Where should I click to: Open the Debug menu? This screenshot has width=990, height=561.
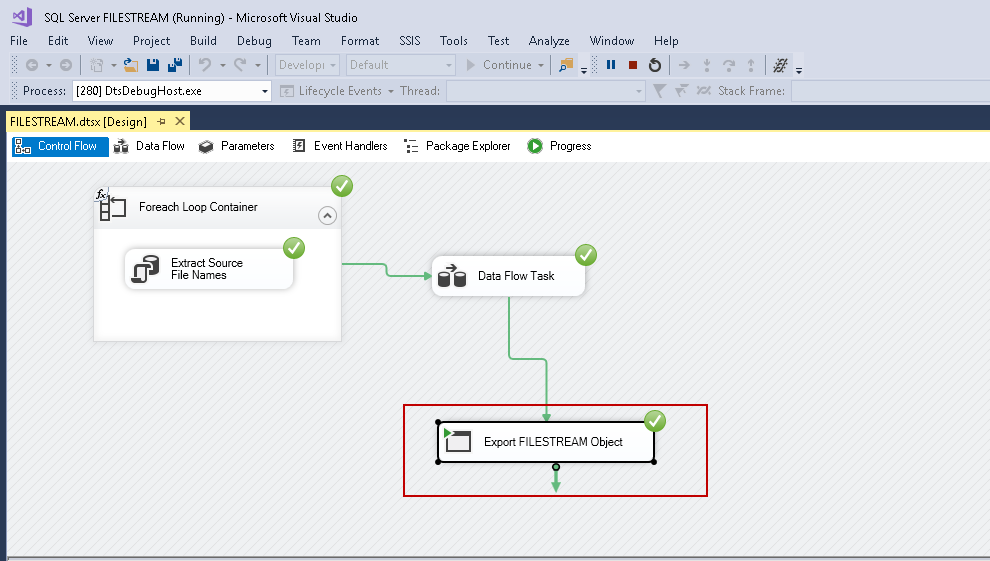(x=254, y=41)
